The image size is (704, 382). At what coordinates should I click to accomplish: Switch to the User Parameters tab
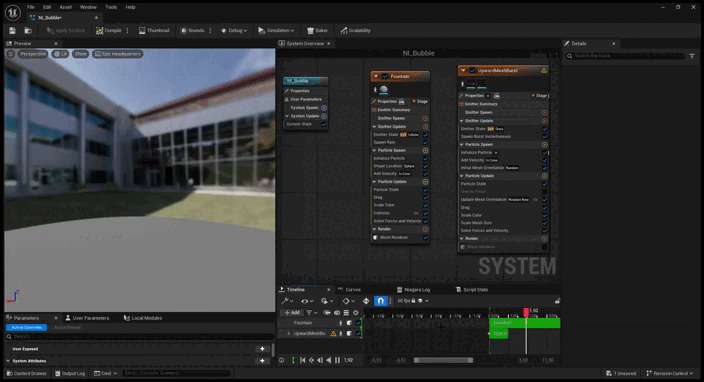87,318
